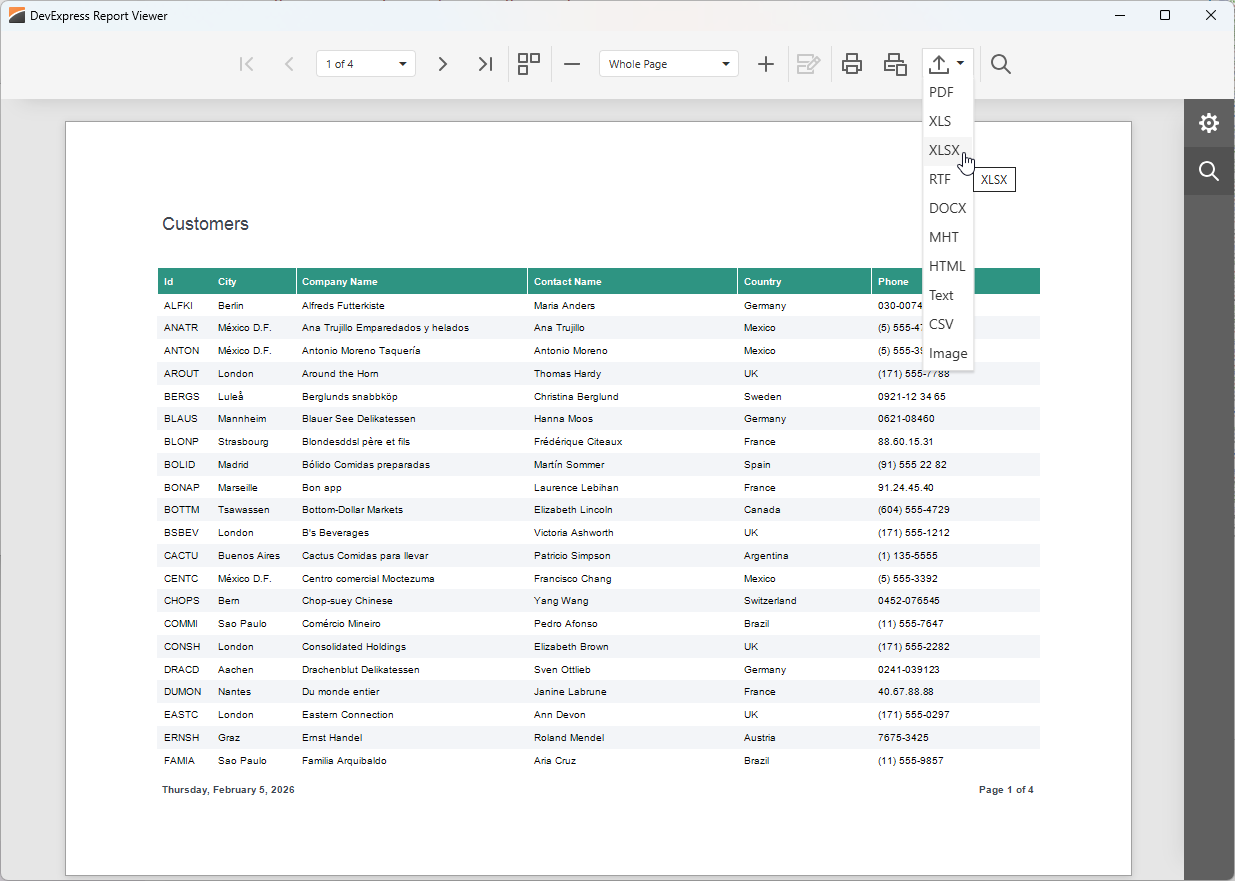
Task: Choose XLSX from the export menu
Action: tap(945, 150)
